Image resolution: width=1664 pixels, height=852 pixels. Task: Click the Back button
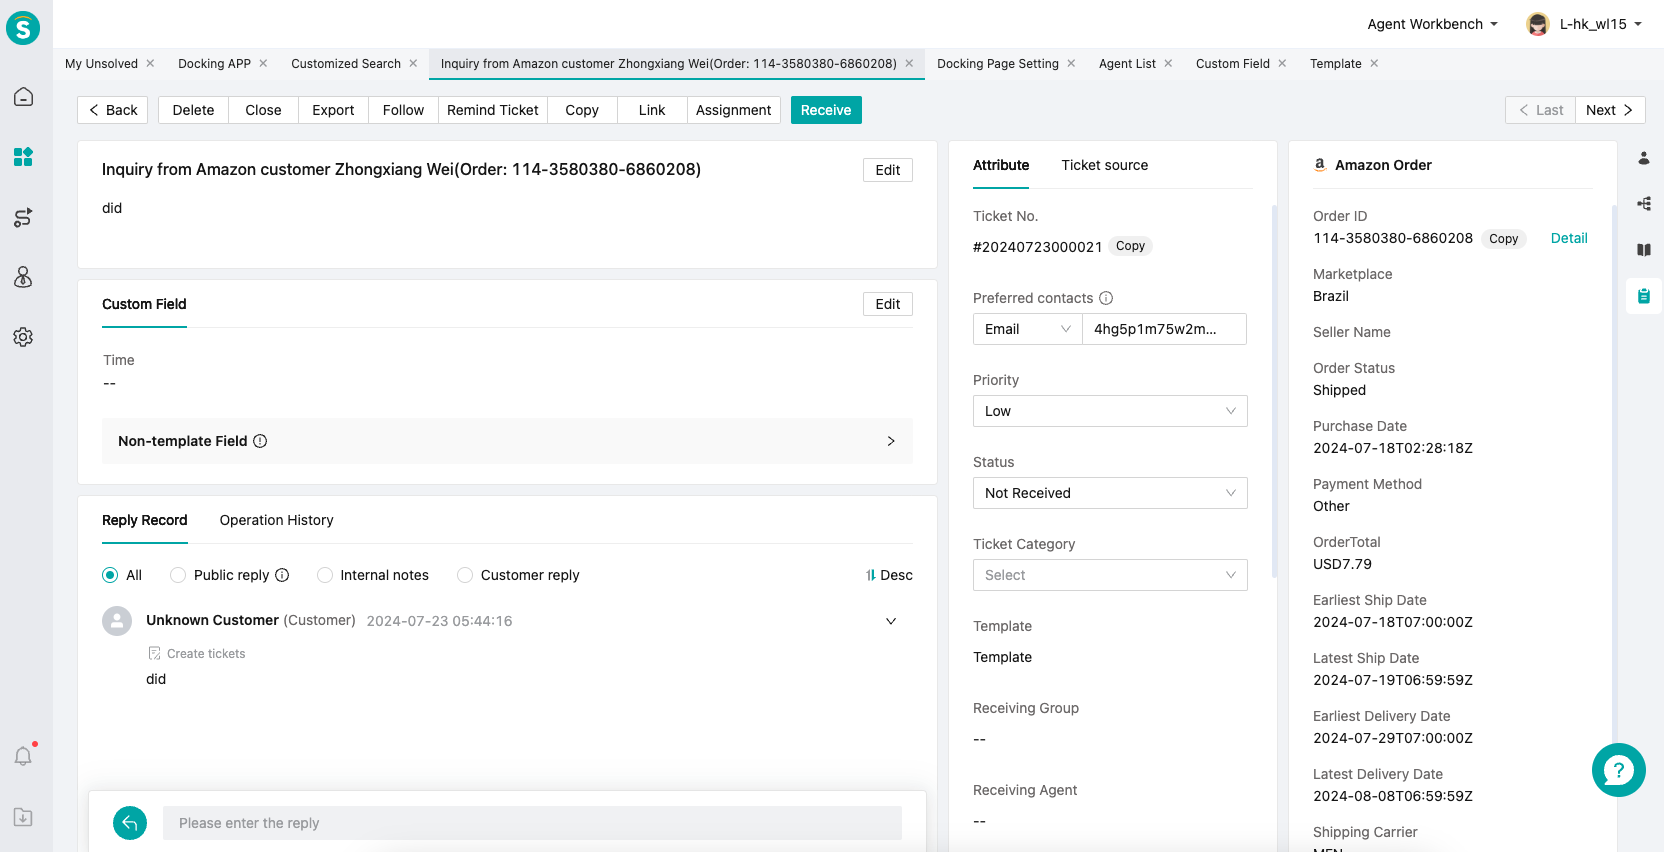112,110
